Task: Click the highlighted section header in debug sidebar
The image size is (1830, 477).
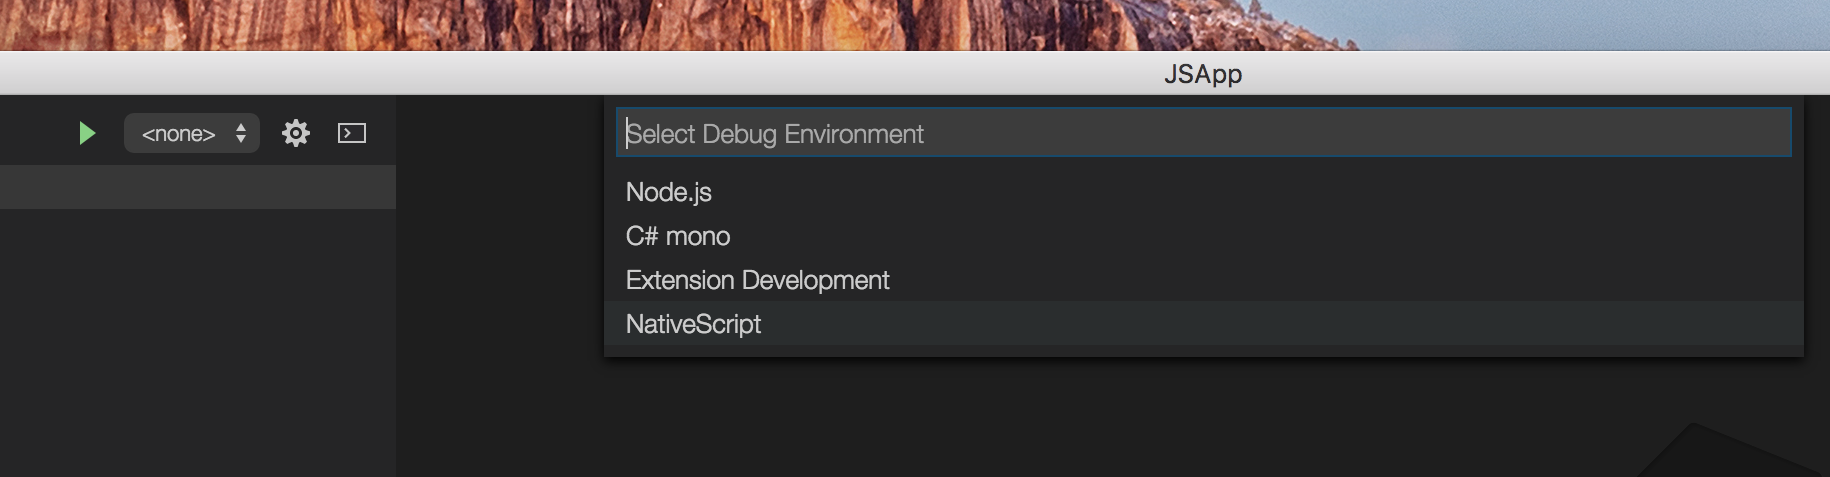Action: 198,187
